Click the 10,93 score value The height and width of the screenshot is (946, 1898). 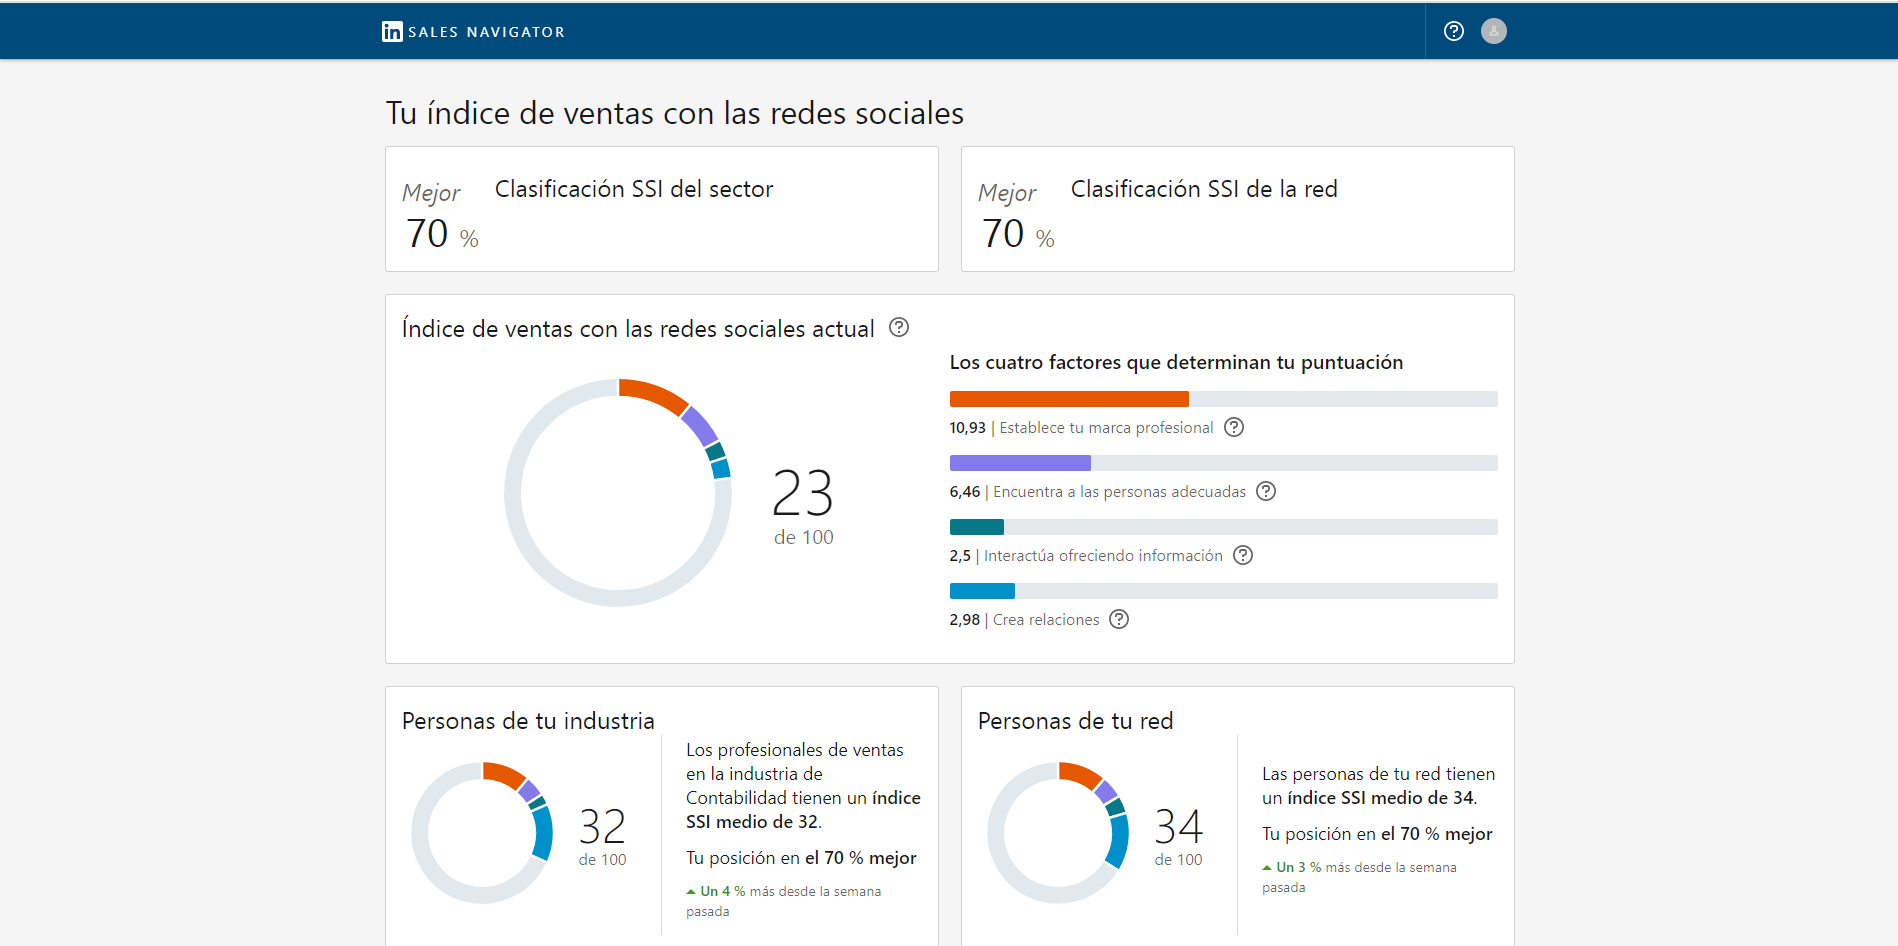click(967, 428)
